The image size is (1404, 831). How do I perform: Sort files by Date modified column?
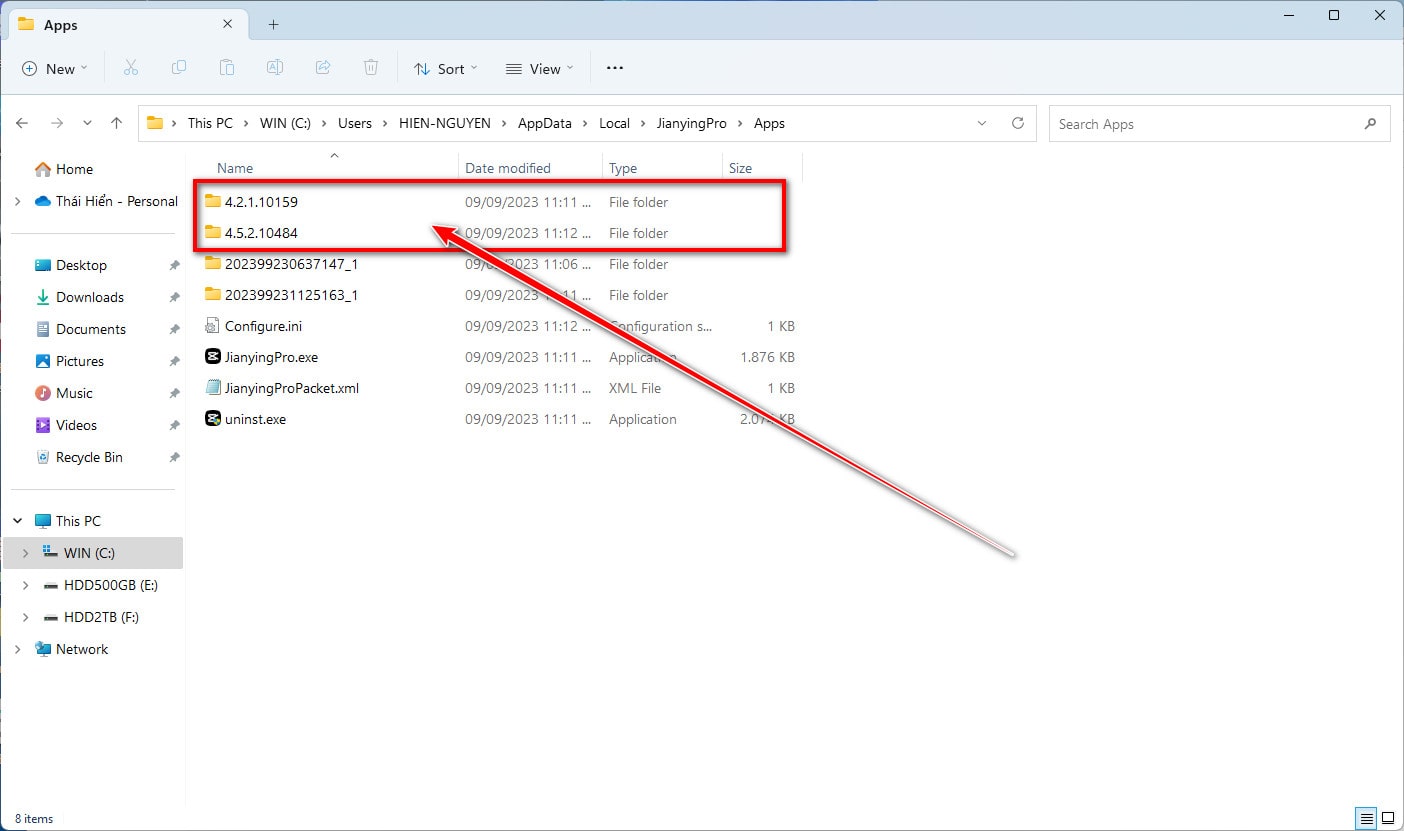click(x=508, y=168)
